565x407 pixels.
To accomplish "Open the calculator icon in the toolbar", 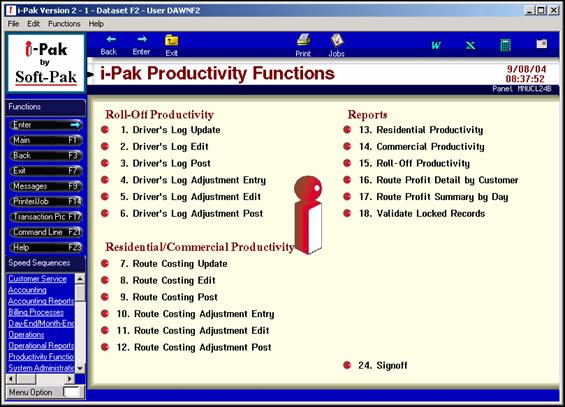I will [506, 46].
